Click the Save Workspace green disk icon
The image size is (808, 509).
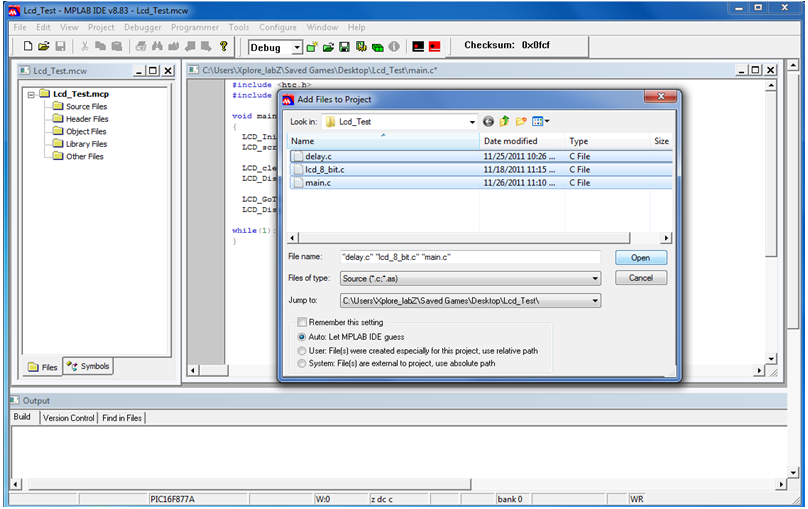pos(344,47)
